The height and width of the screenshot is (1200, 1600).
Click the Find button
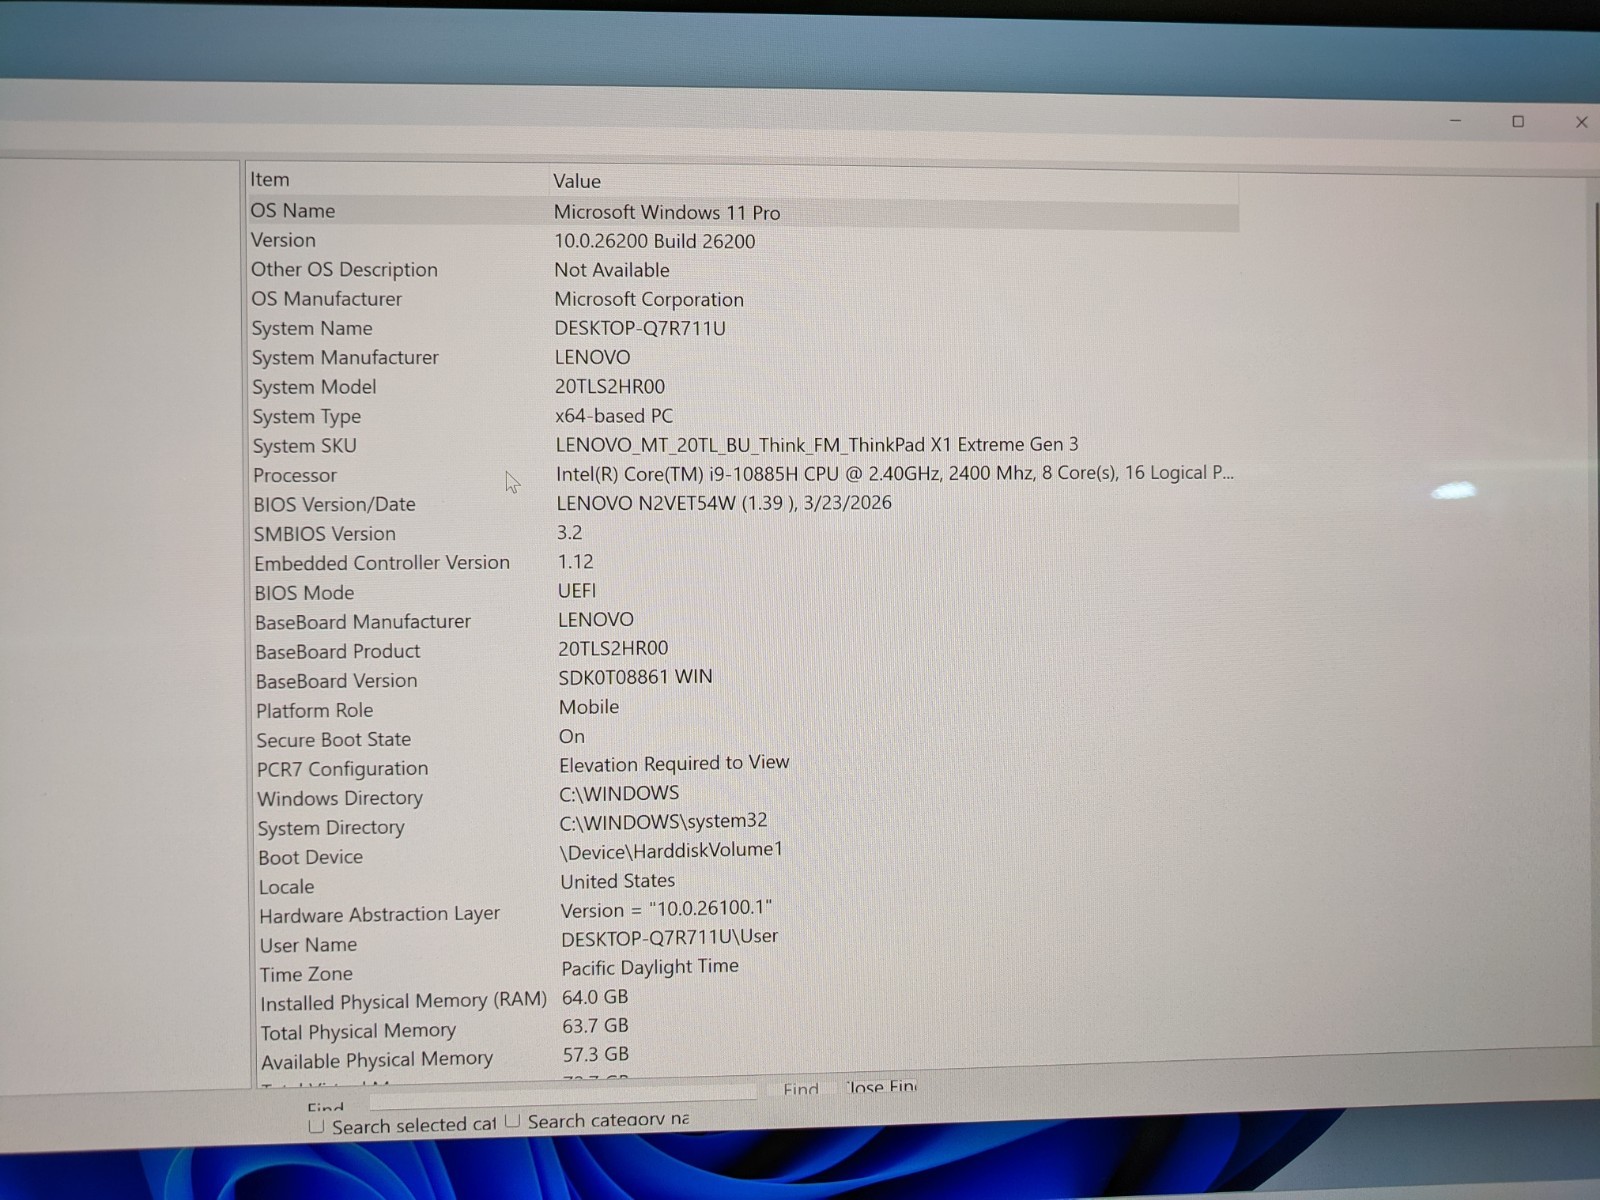pos(800,1090)
